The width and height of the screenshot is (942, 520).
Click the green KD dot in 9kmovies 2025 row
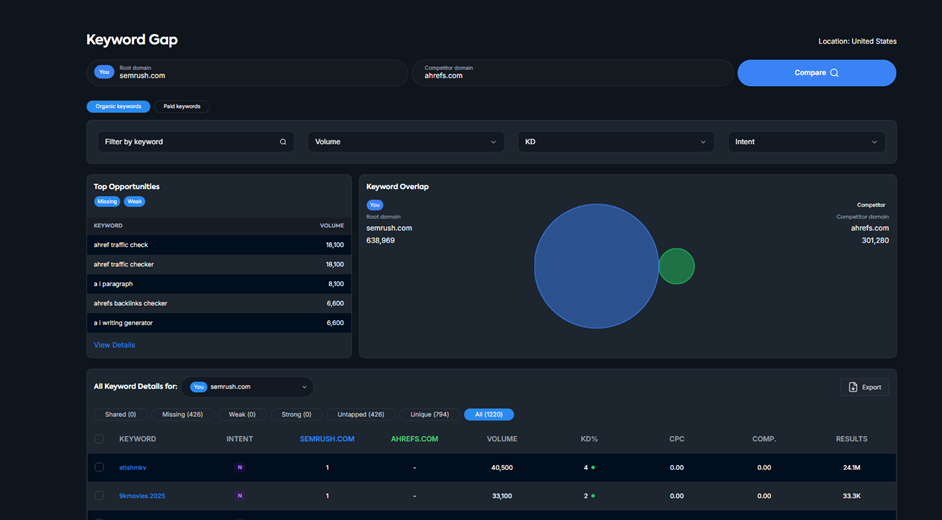(x=593, y=496)
